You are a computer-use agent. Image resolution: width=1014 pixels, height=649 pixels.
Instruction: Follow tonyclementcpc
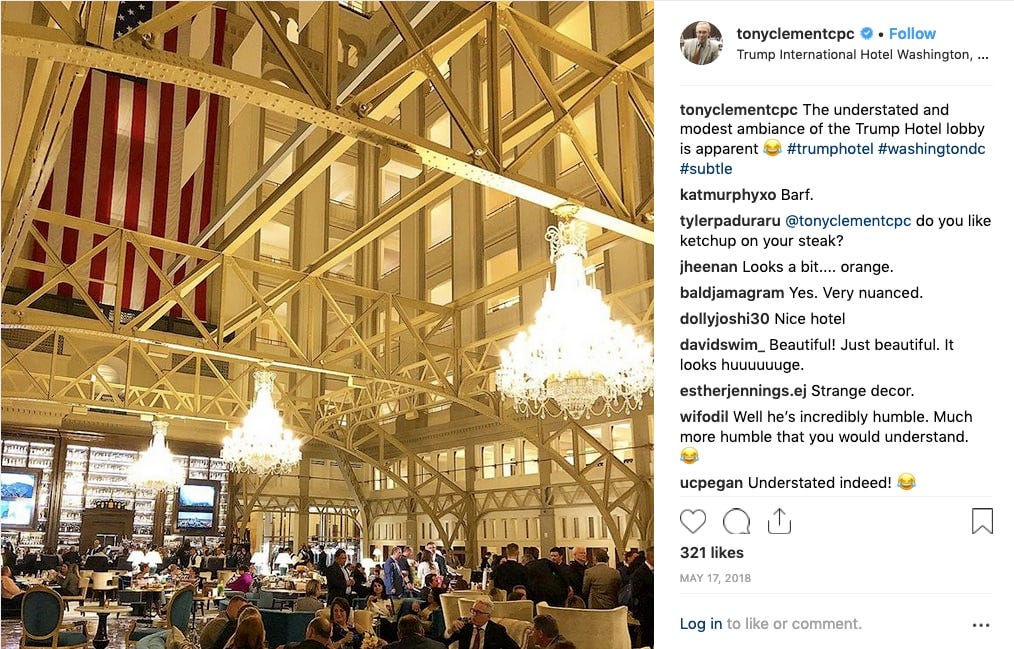912,34
